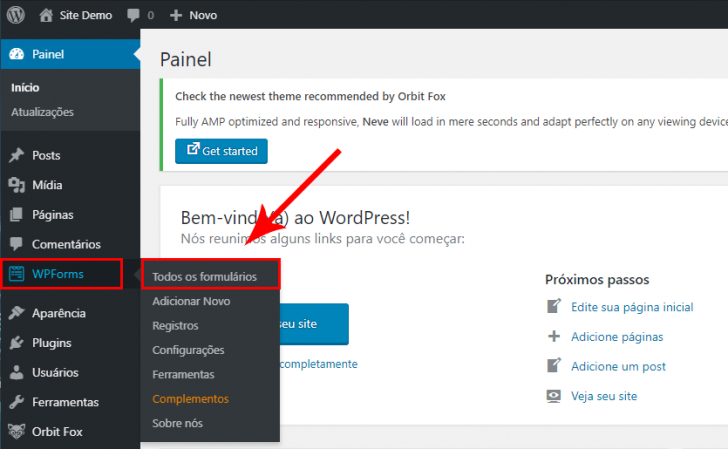The width and height of the screenshot is (728, 449).
Task: Click the plus icon beside Novo
Action: 176,15
